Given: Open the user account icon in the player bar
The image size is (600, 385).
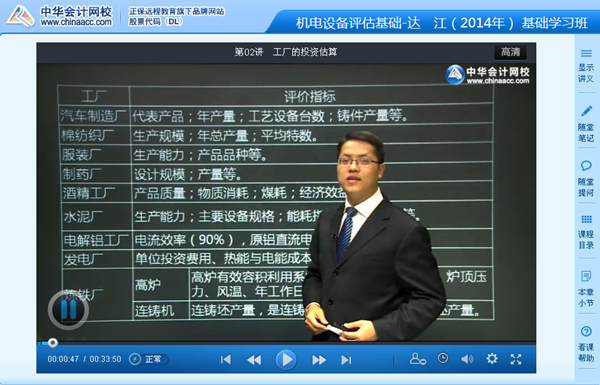Looking at the screenshot, I should (x=417, y=359).
